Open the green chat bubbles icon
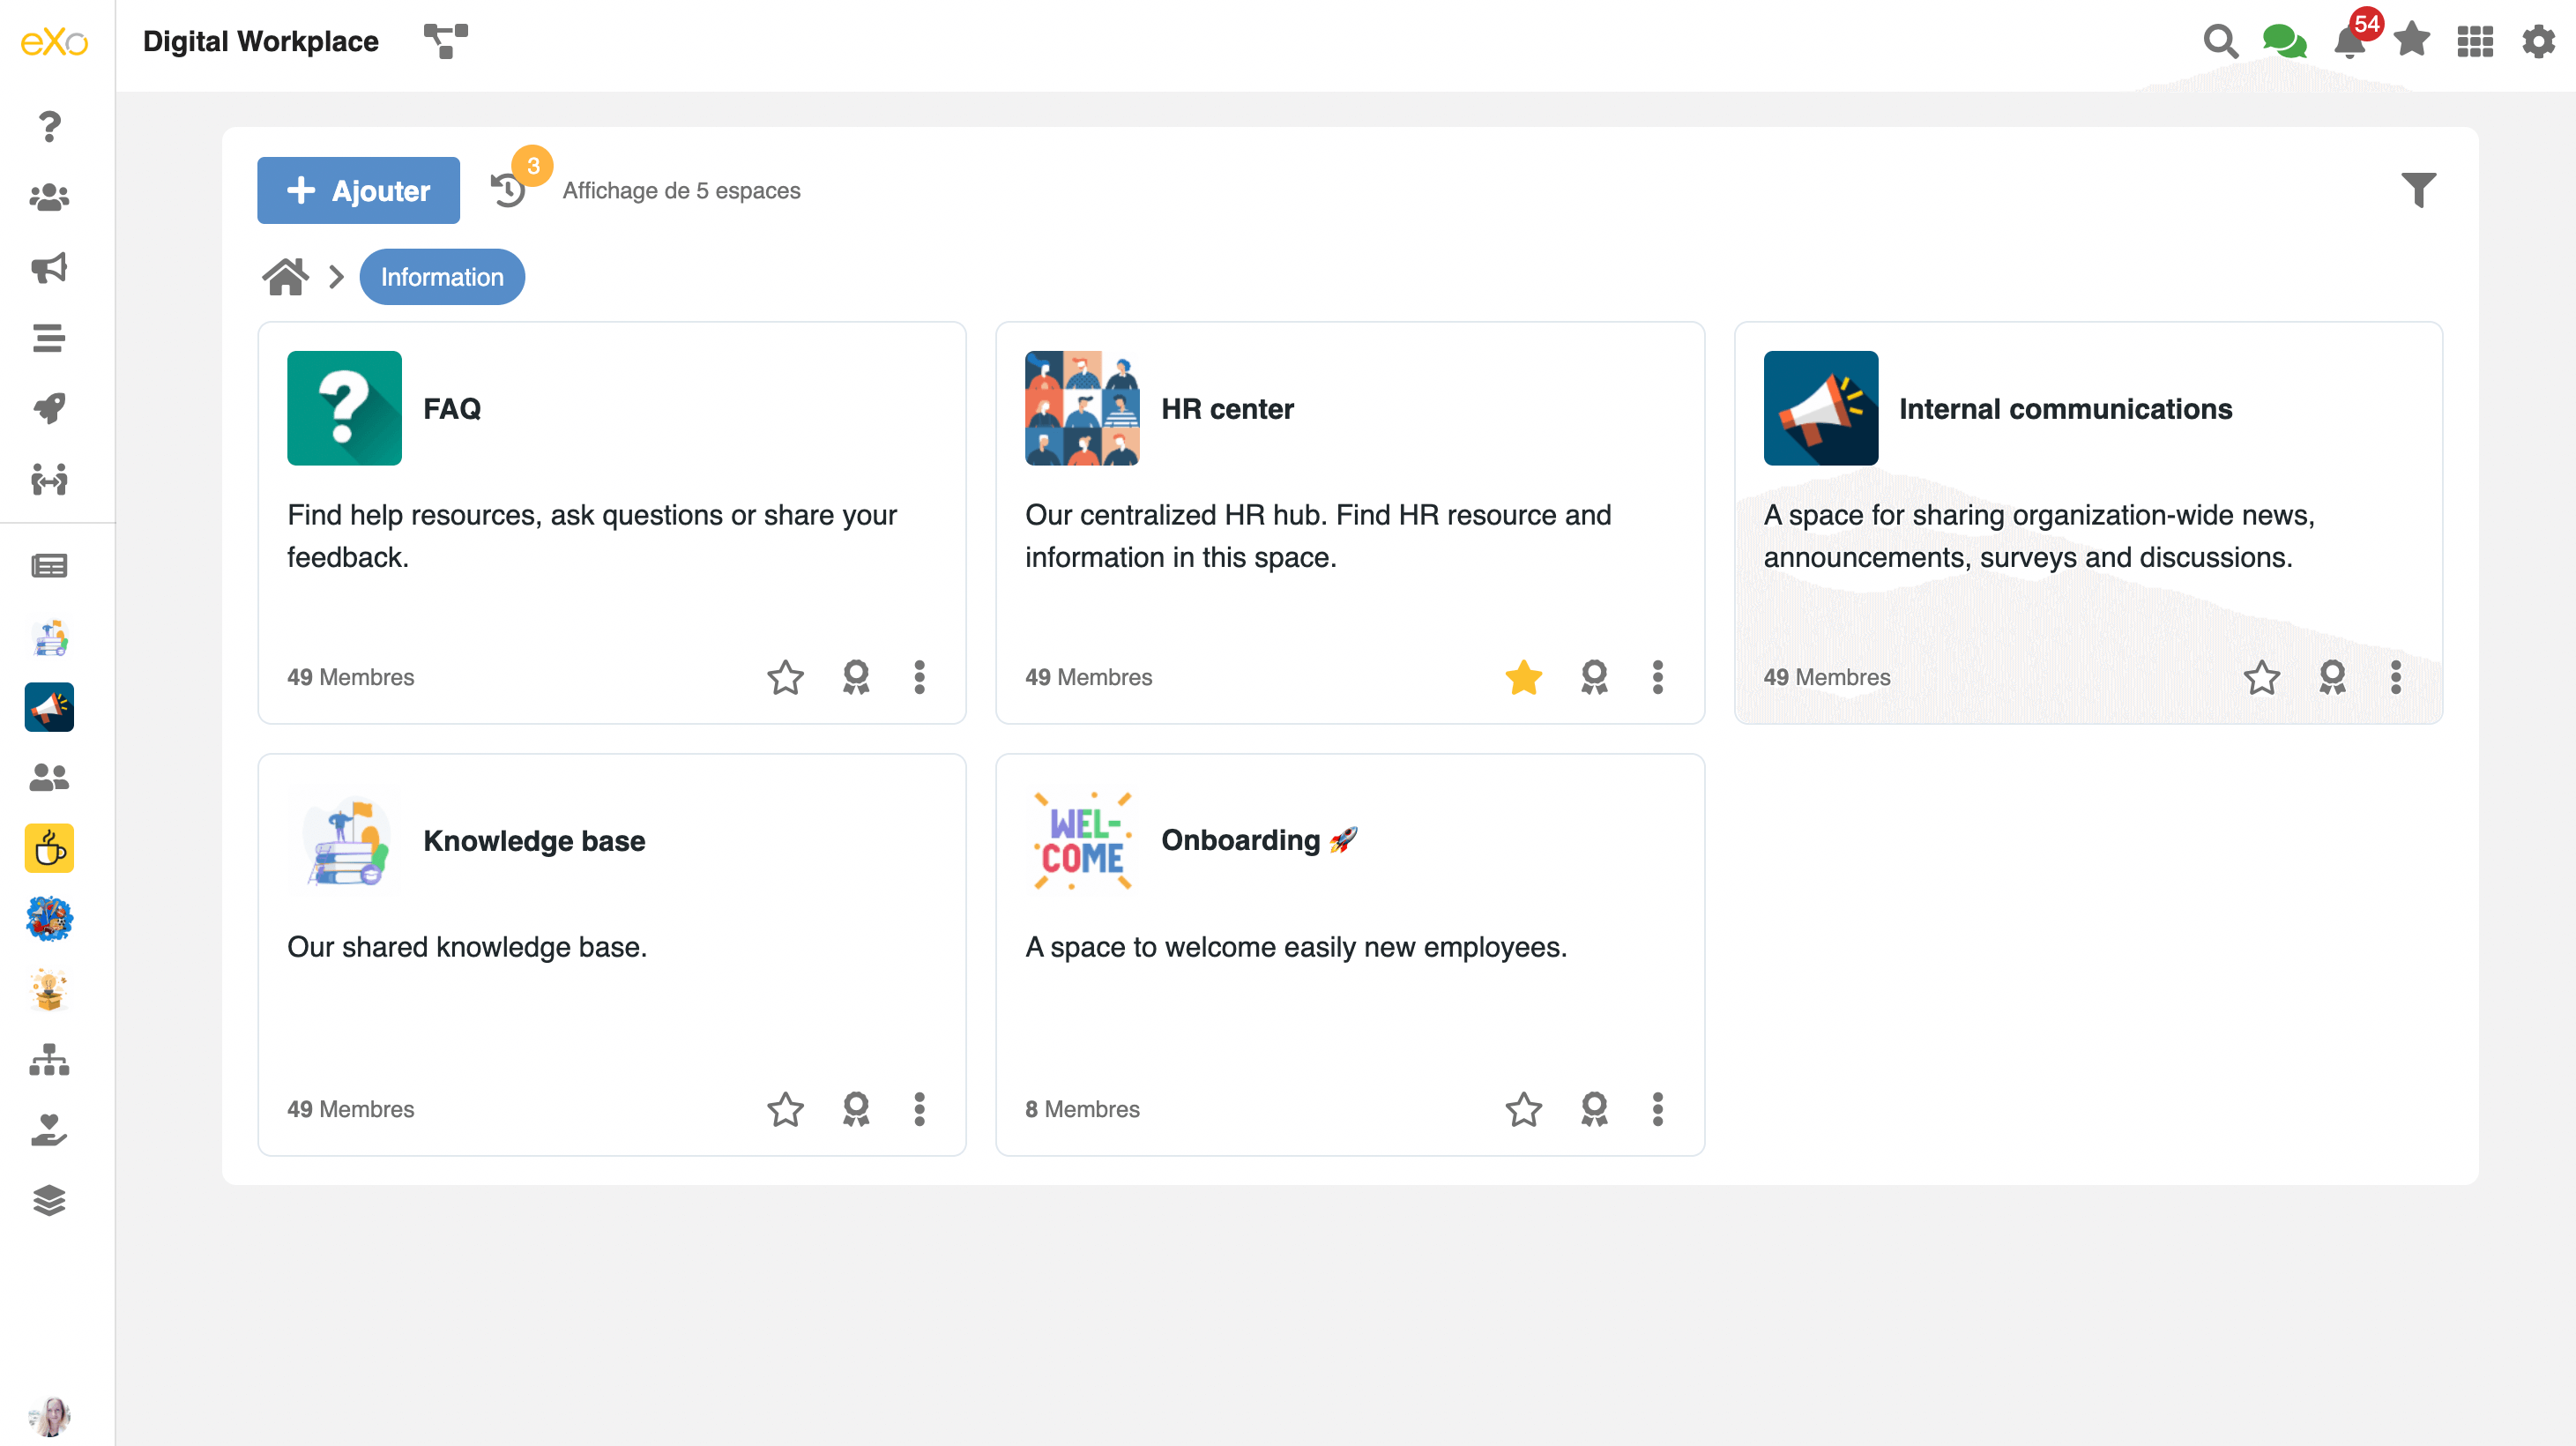Image resolution: width=2576 pixels, height=1446 pixels. click(2284, 41)
